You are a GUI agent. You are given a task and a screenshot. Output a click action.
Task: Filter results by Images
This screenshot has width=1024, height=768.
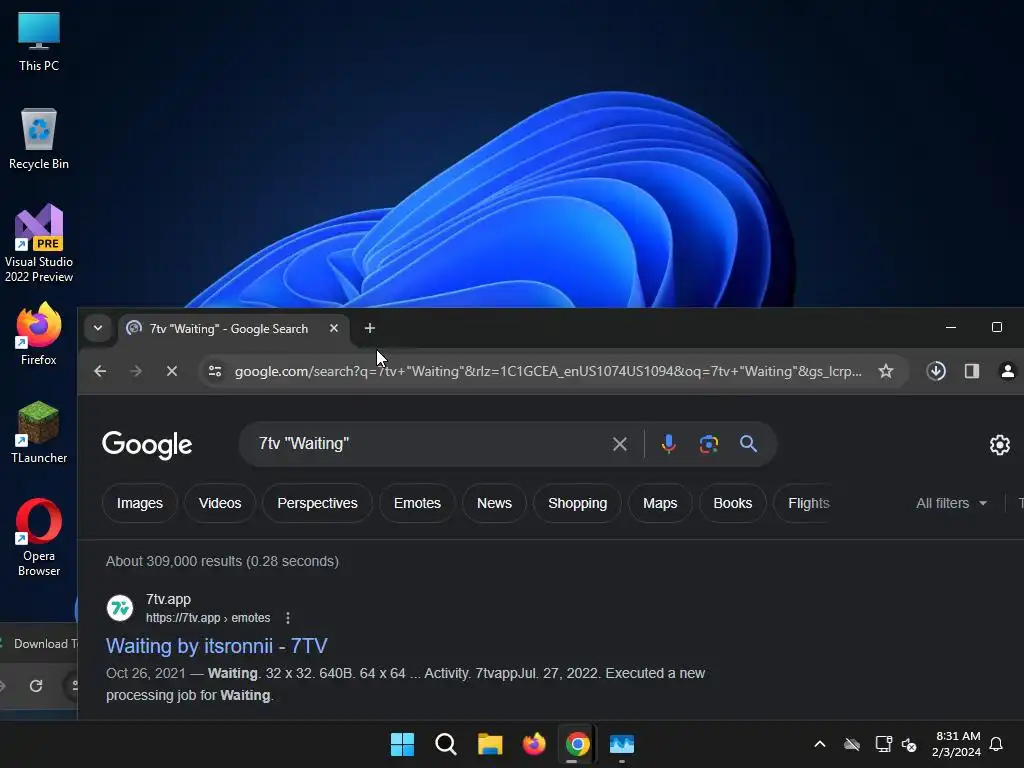click(x=140, y=503)
